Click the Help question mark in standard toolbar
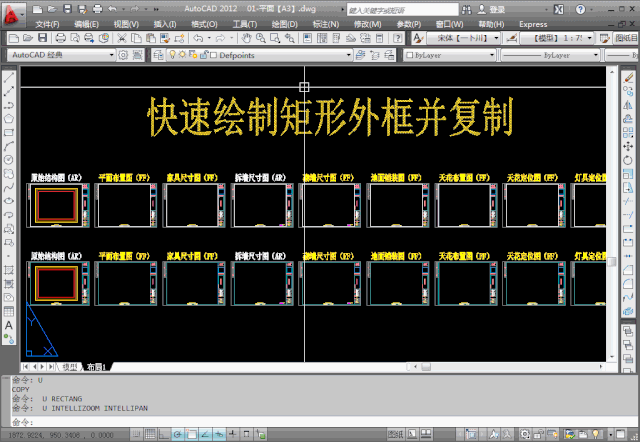 [x=398, y=38]
